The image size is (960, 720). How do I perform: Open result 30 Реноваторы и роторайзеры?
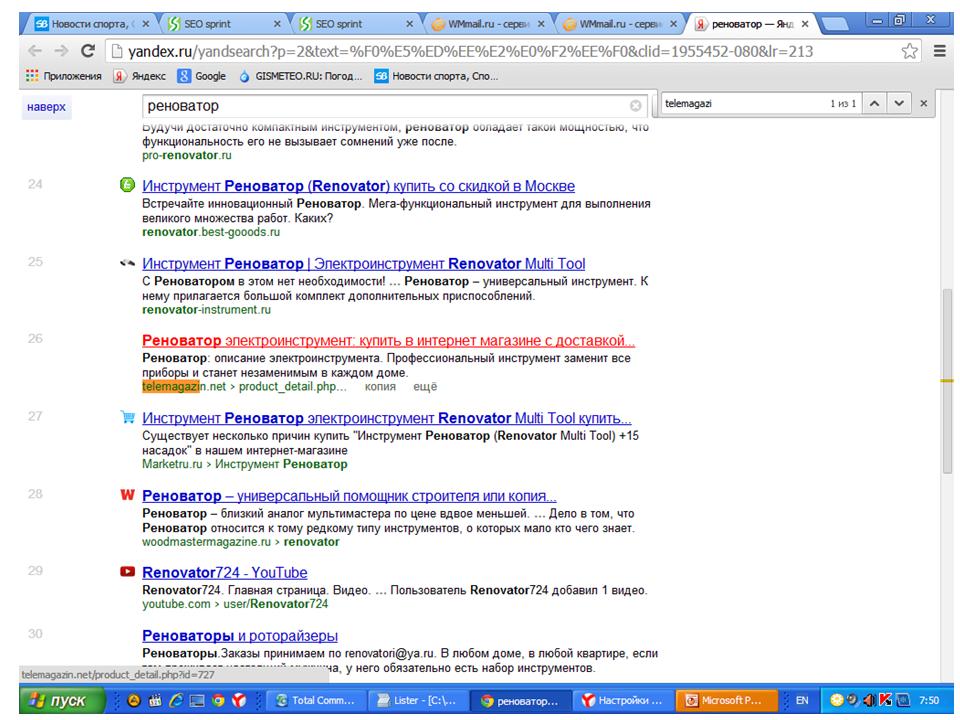point(240,636)
